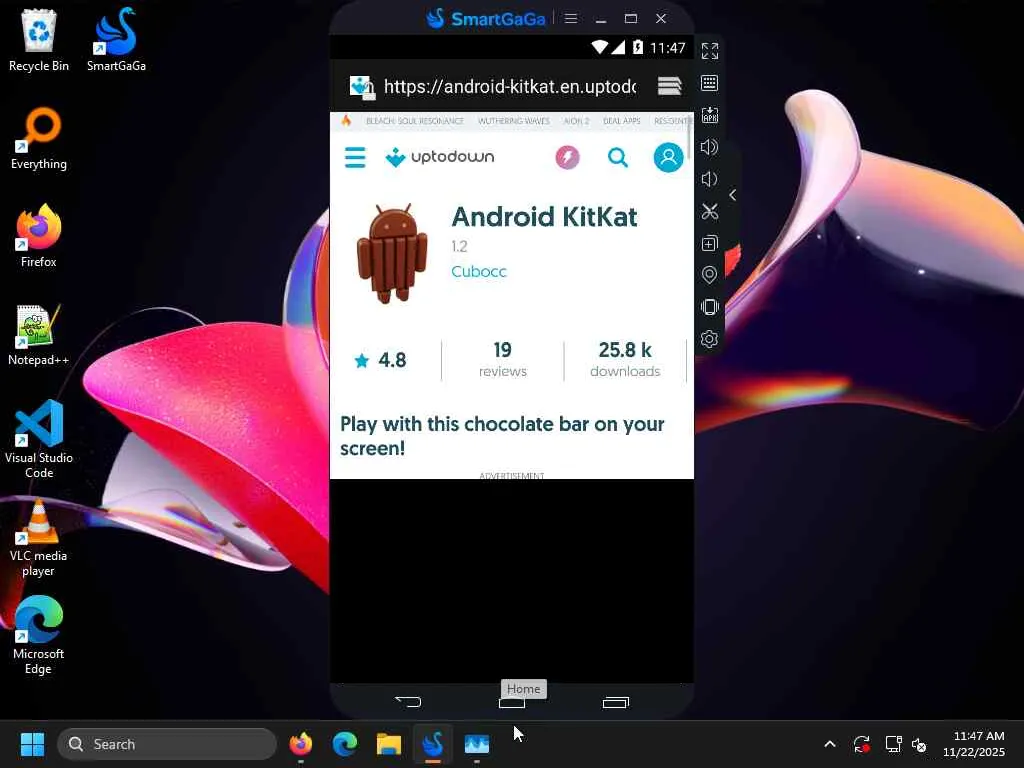The height and width of the screenshot is (768, 1024).
Task: Launch Firefox from the taskbar
Action: pos(300,744)
